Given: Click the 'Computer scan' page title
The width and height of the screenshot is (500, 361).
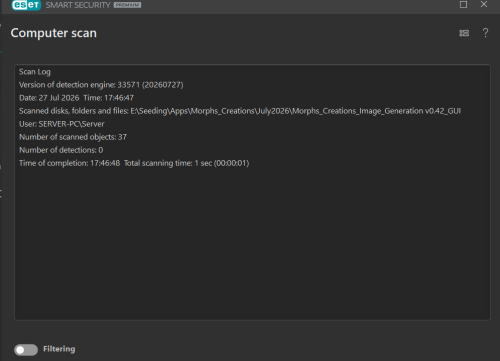Looking at the screenshot, I should 54,33.
